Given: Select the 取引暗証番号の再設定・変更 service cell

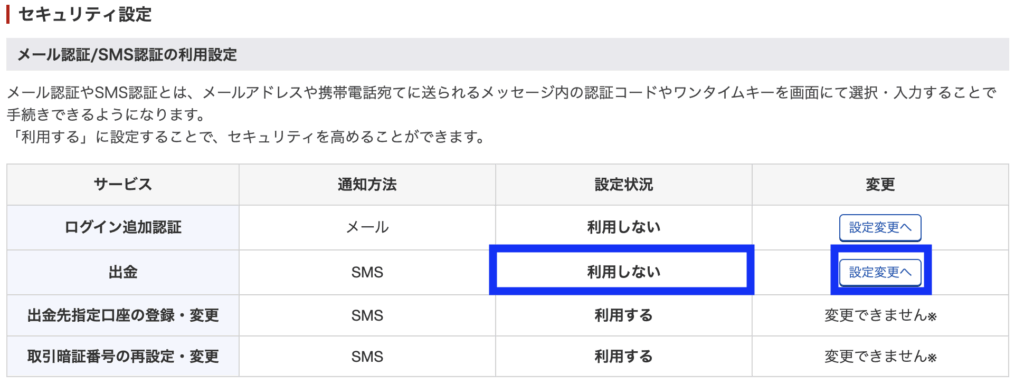Looking at the screenshot, I should tap(123, 356).
